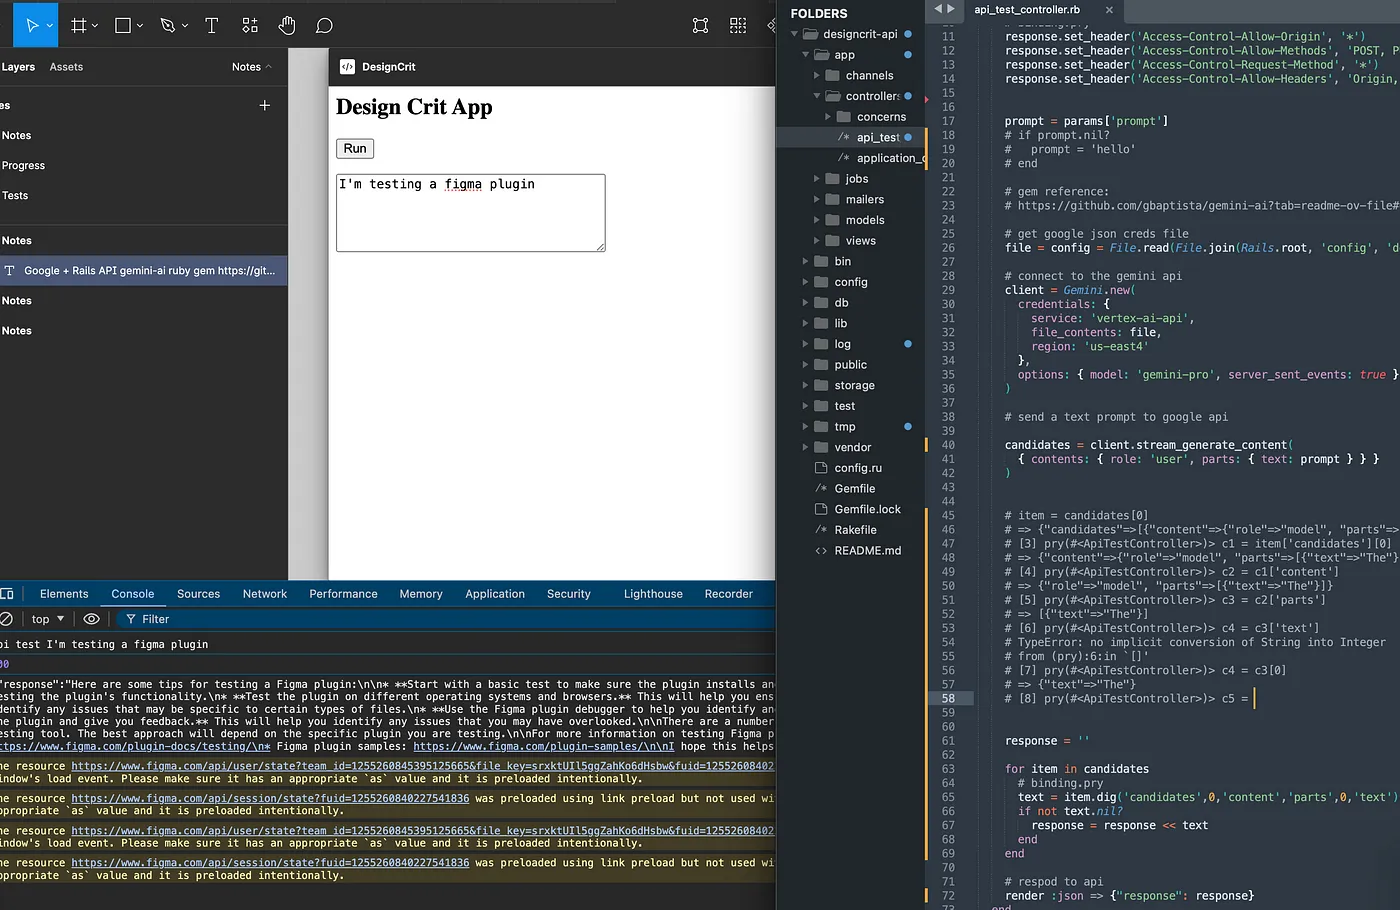This screenshot has height=910, width=1400.
Task: Open the api_test file in sidebar
Action: (877, 138)
